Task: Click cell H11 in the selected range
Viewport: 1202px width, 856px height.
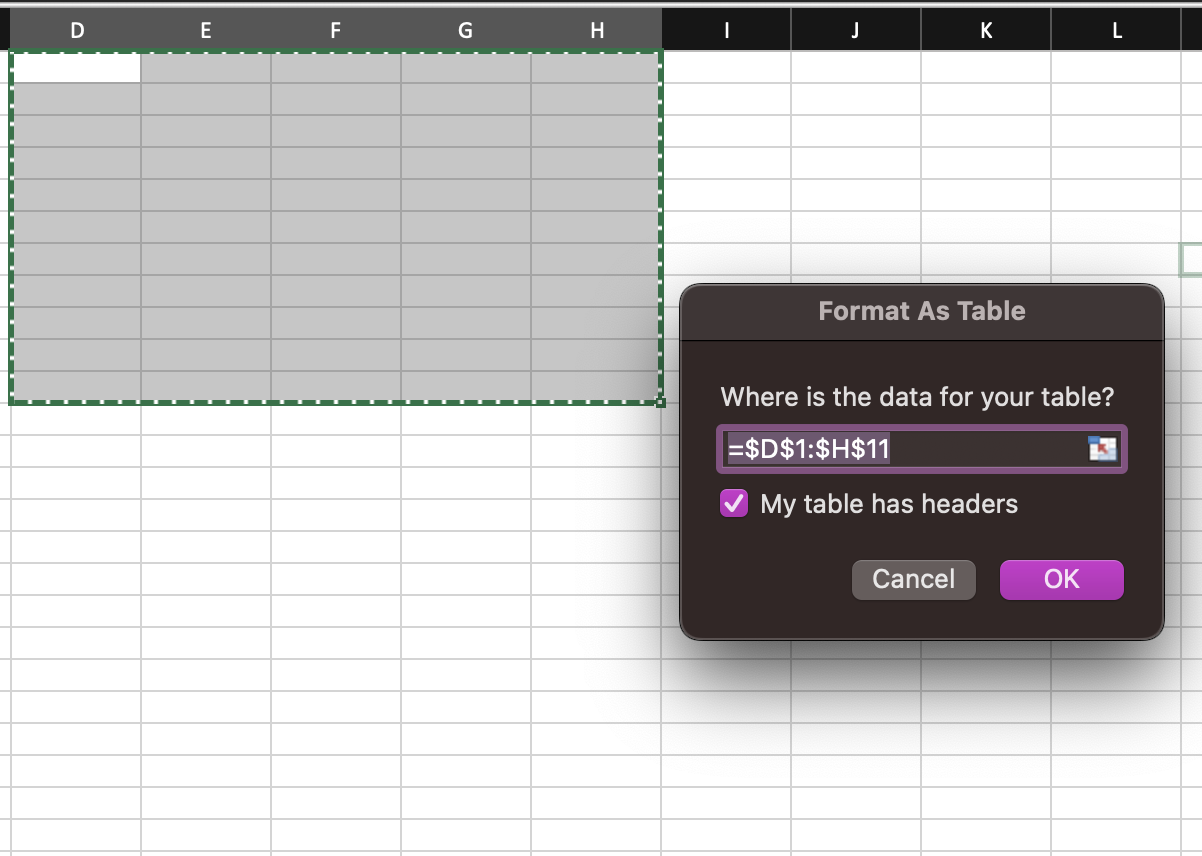Action: 596,387
